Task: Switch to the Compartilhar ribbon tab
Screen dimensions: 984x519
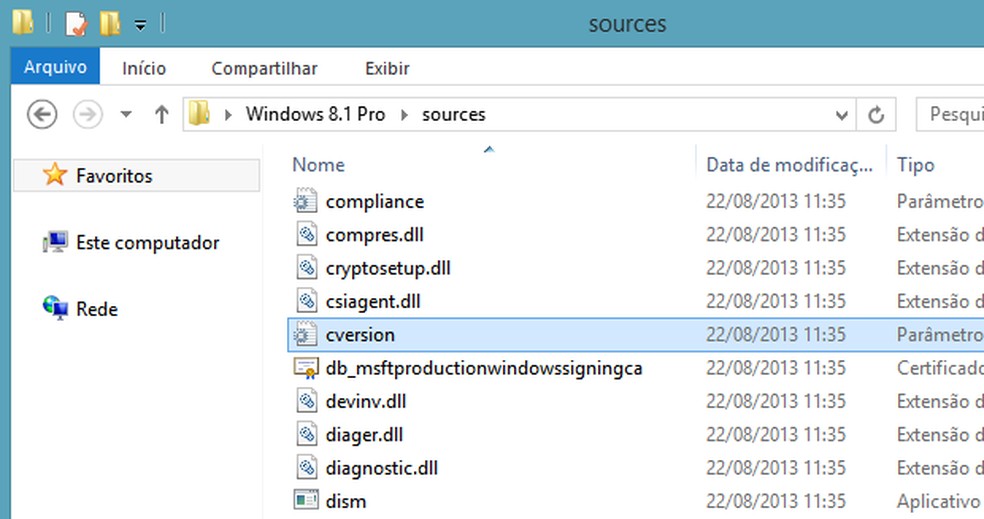Action: click(x=264, y=69)
